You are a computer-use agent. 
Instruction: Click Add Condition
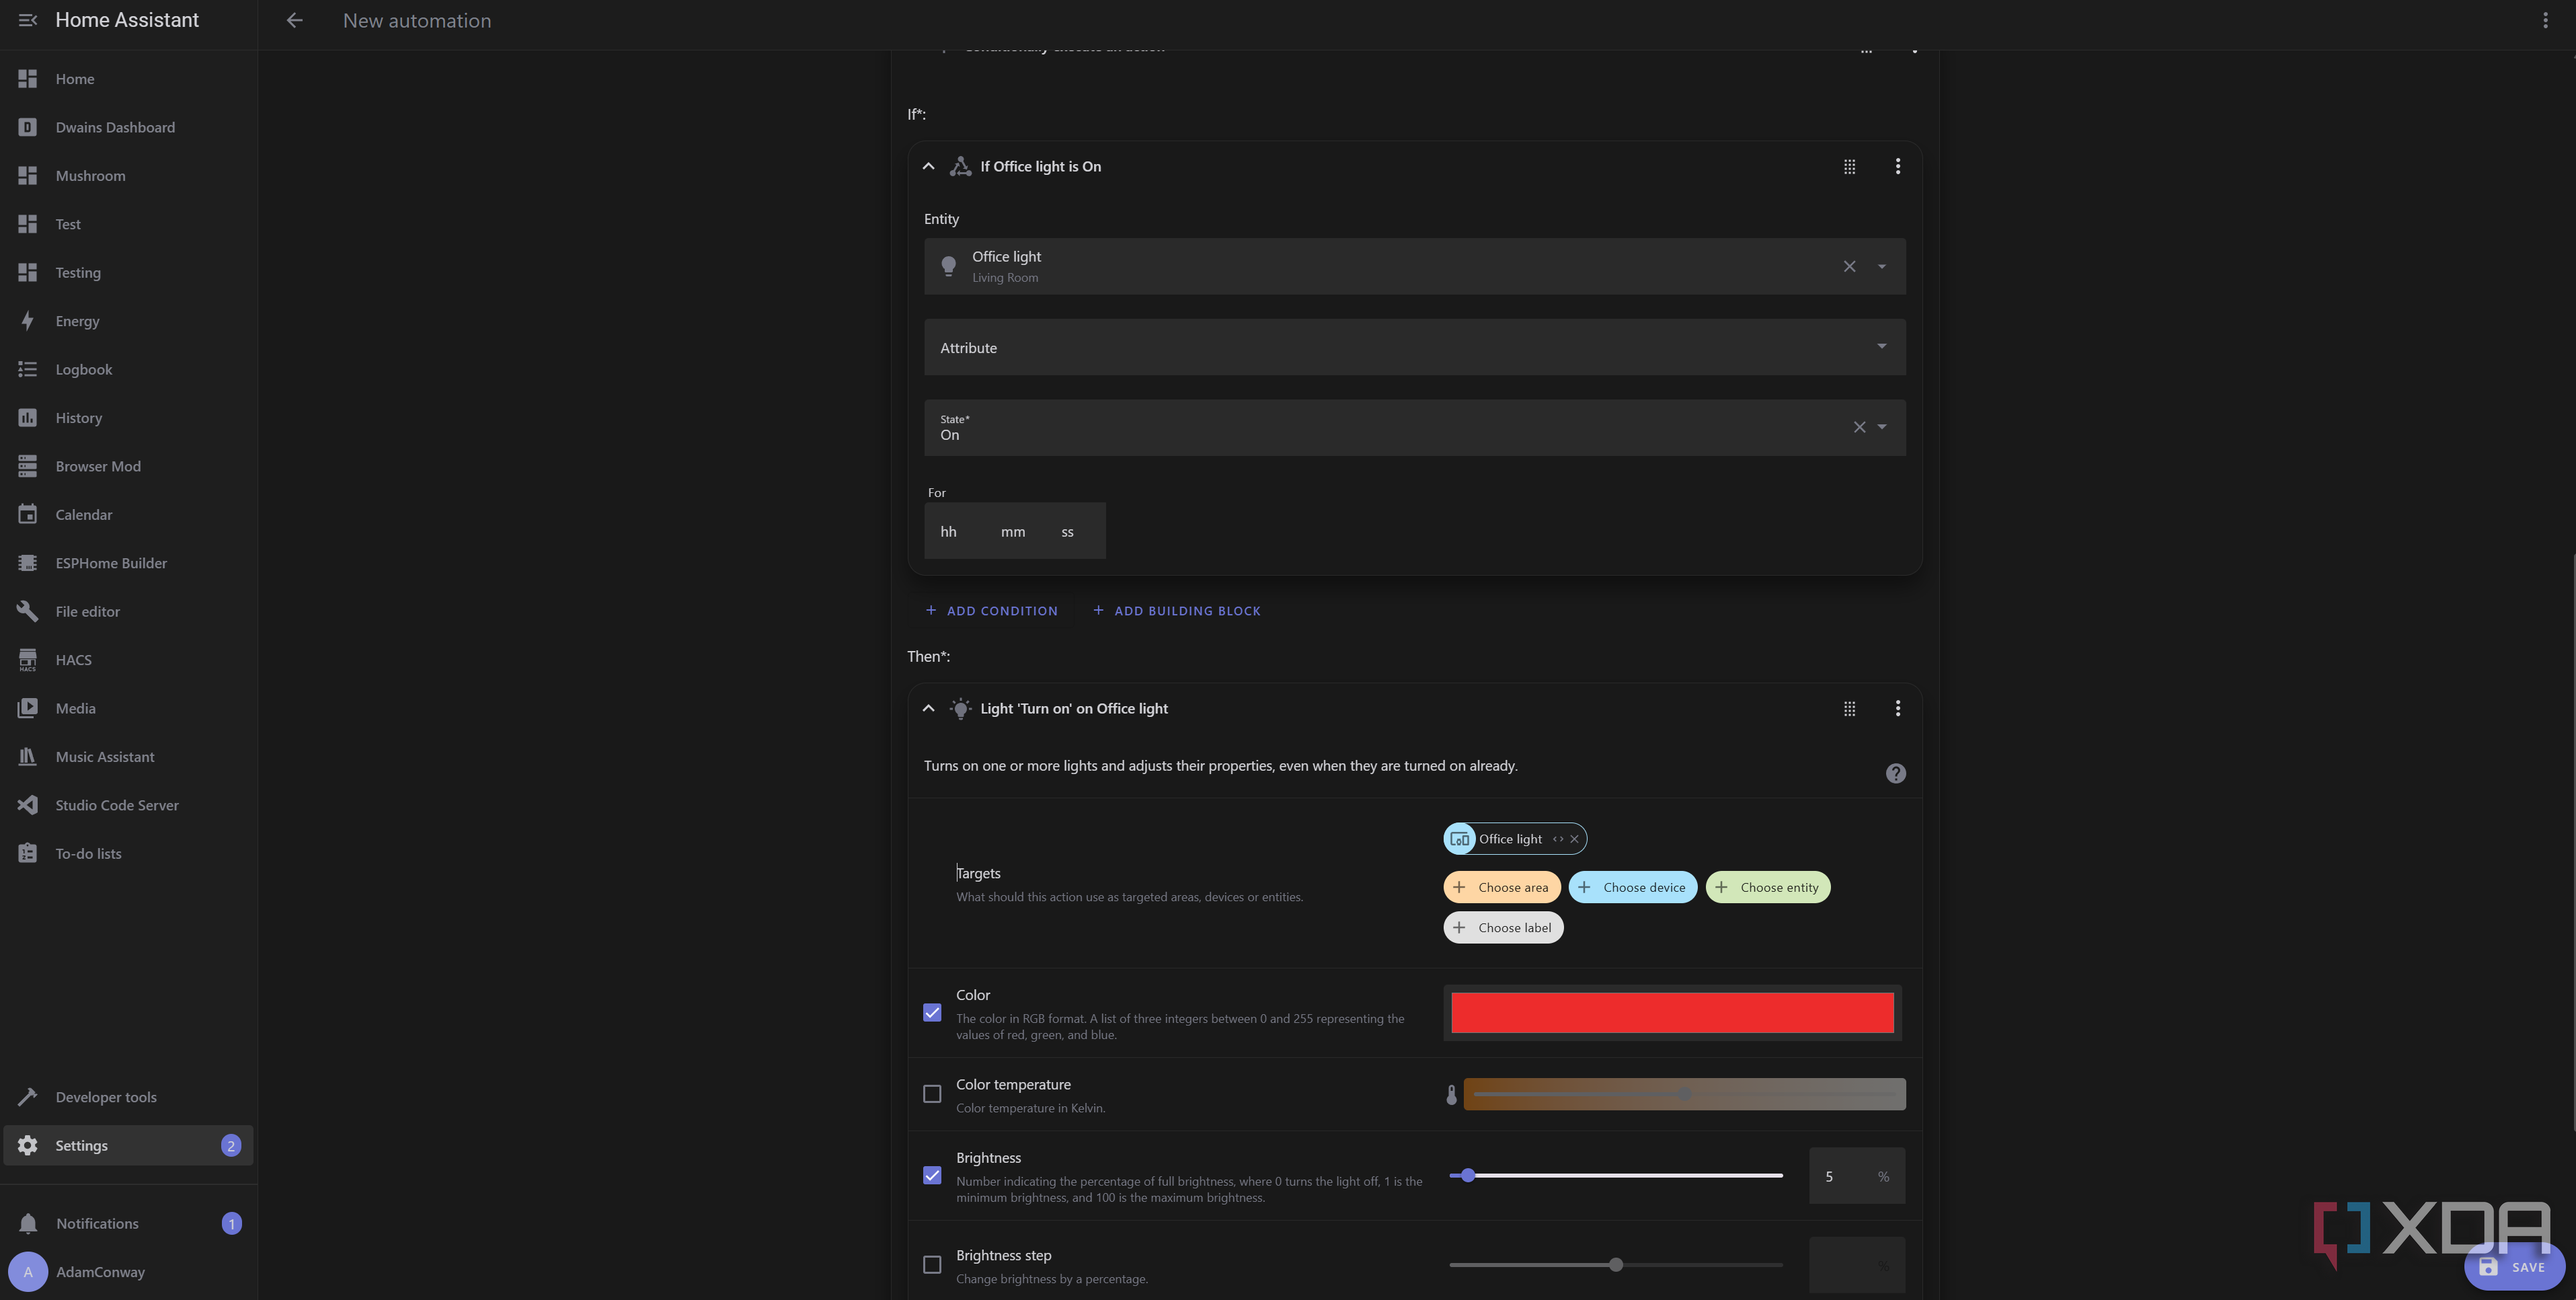[x=991, y=611]
